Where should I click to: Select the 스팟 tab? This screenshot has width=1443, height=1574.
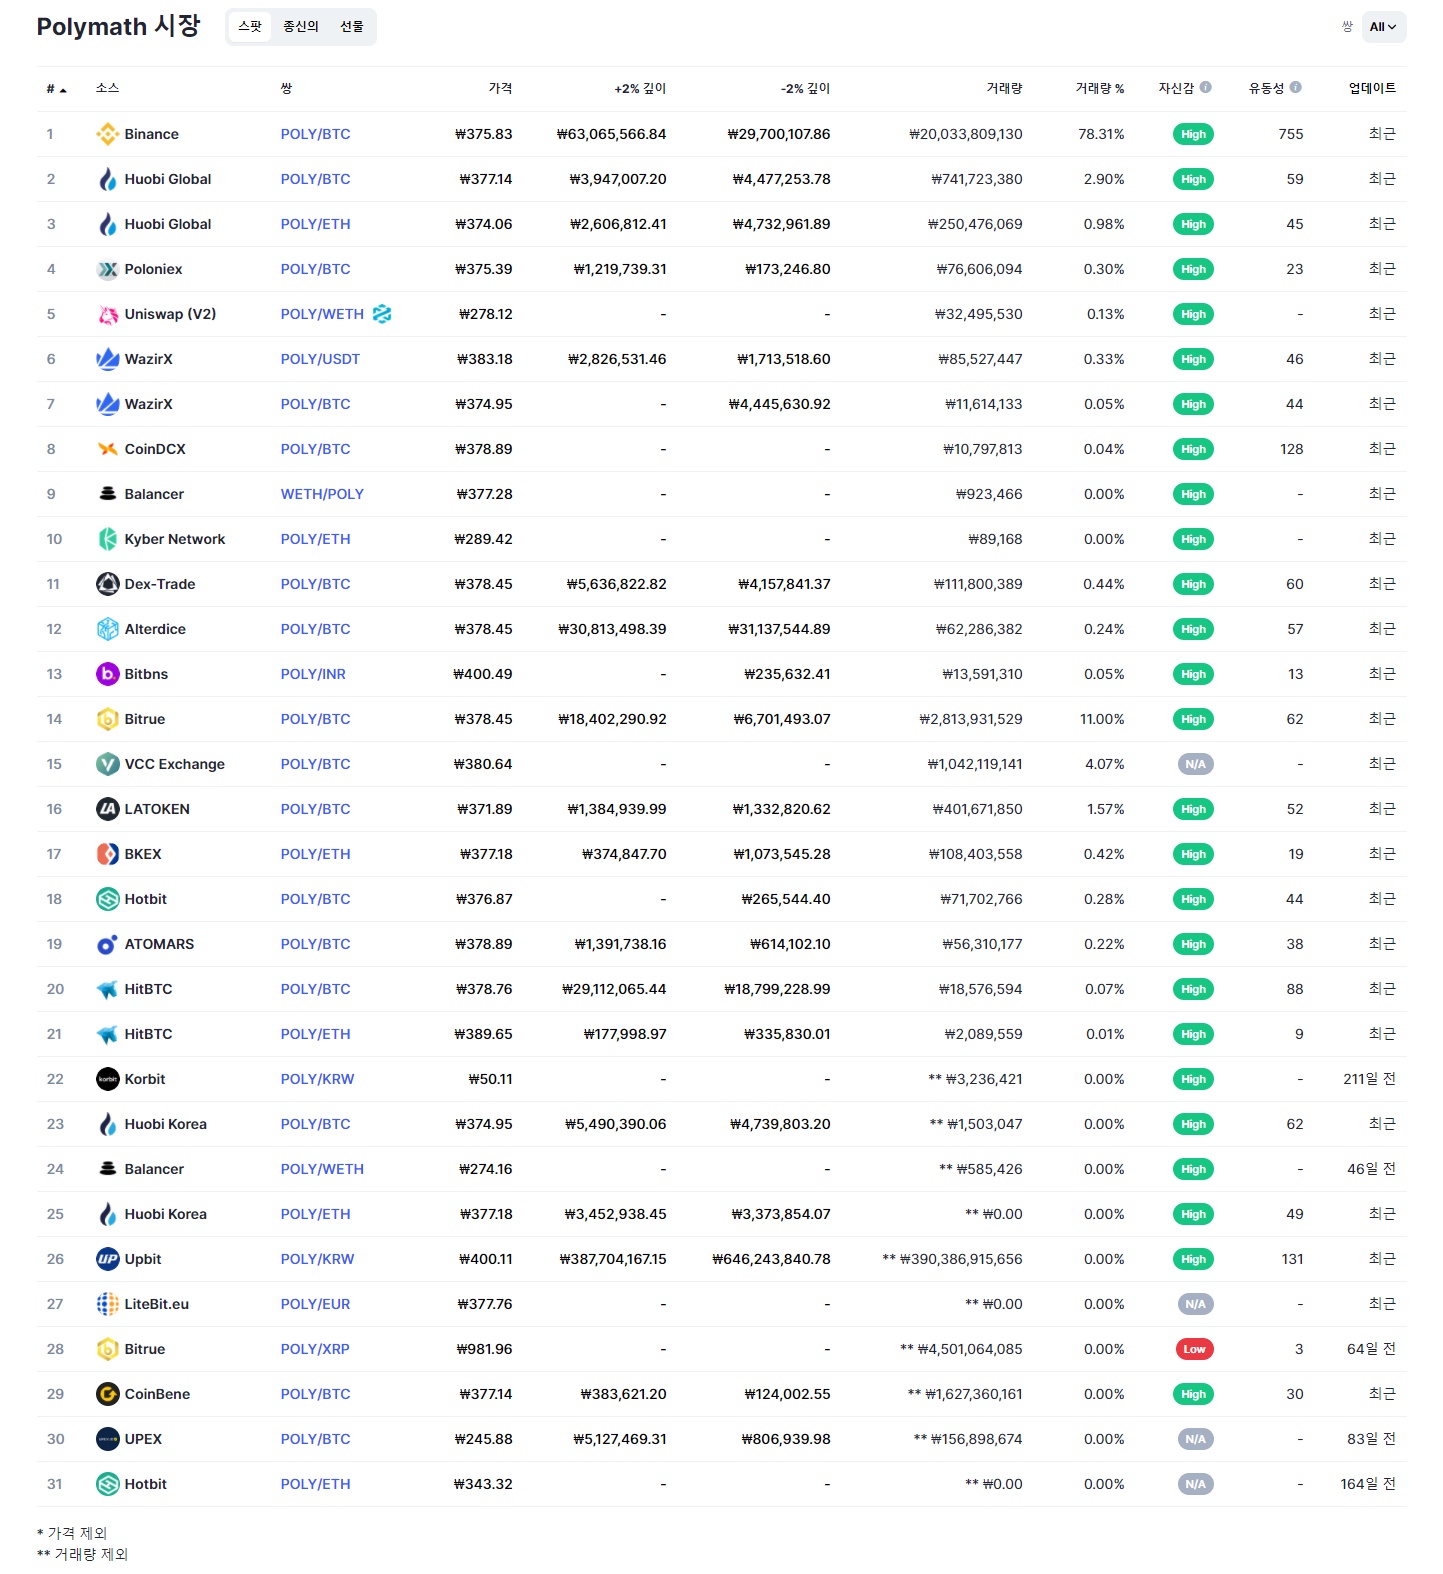[250, 27]
